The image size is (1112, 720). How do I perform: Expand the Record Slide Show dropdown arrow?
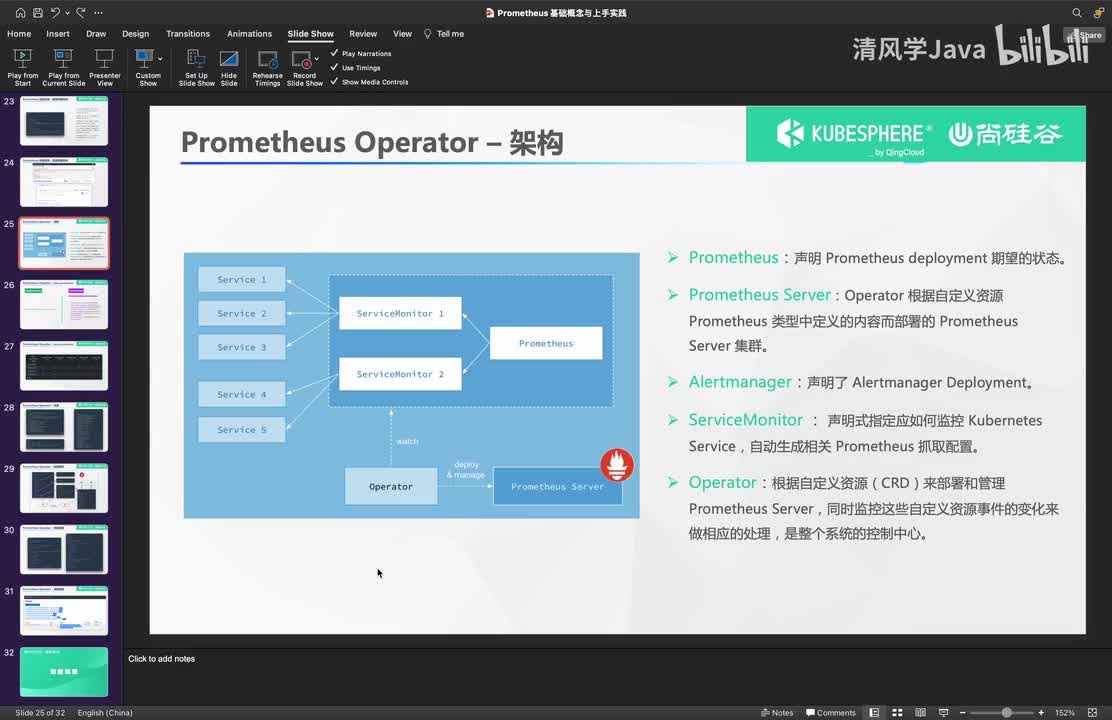[x=316, y=59]
